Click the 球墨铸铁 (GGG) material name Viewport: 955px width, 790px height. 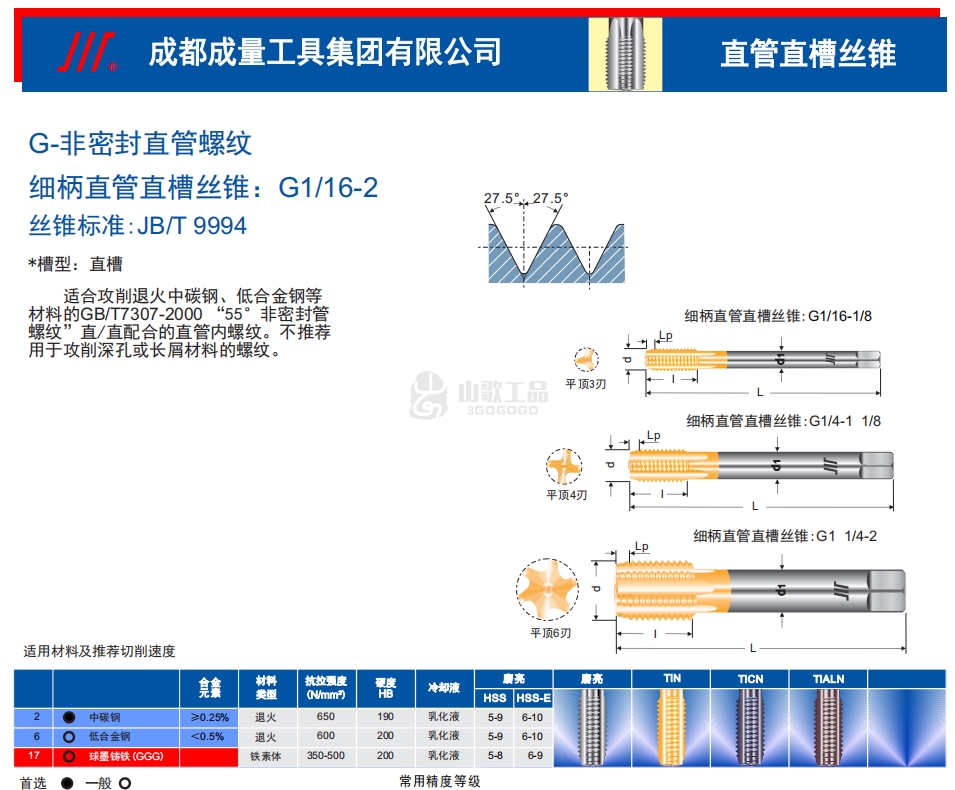coord(126,756)
